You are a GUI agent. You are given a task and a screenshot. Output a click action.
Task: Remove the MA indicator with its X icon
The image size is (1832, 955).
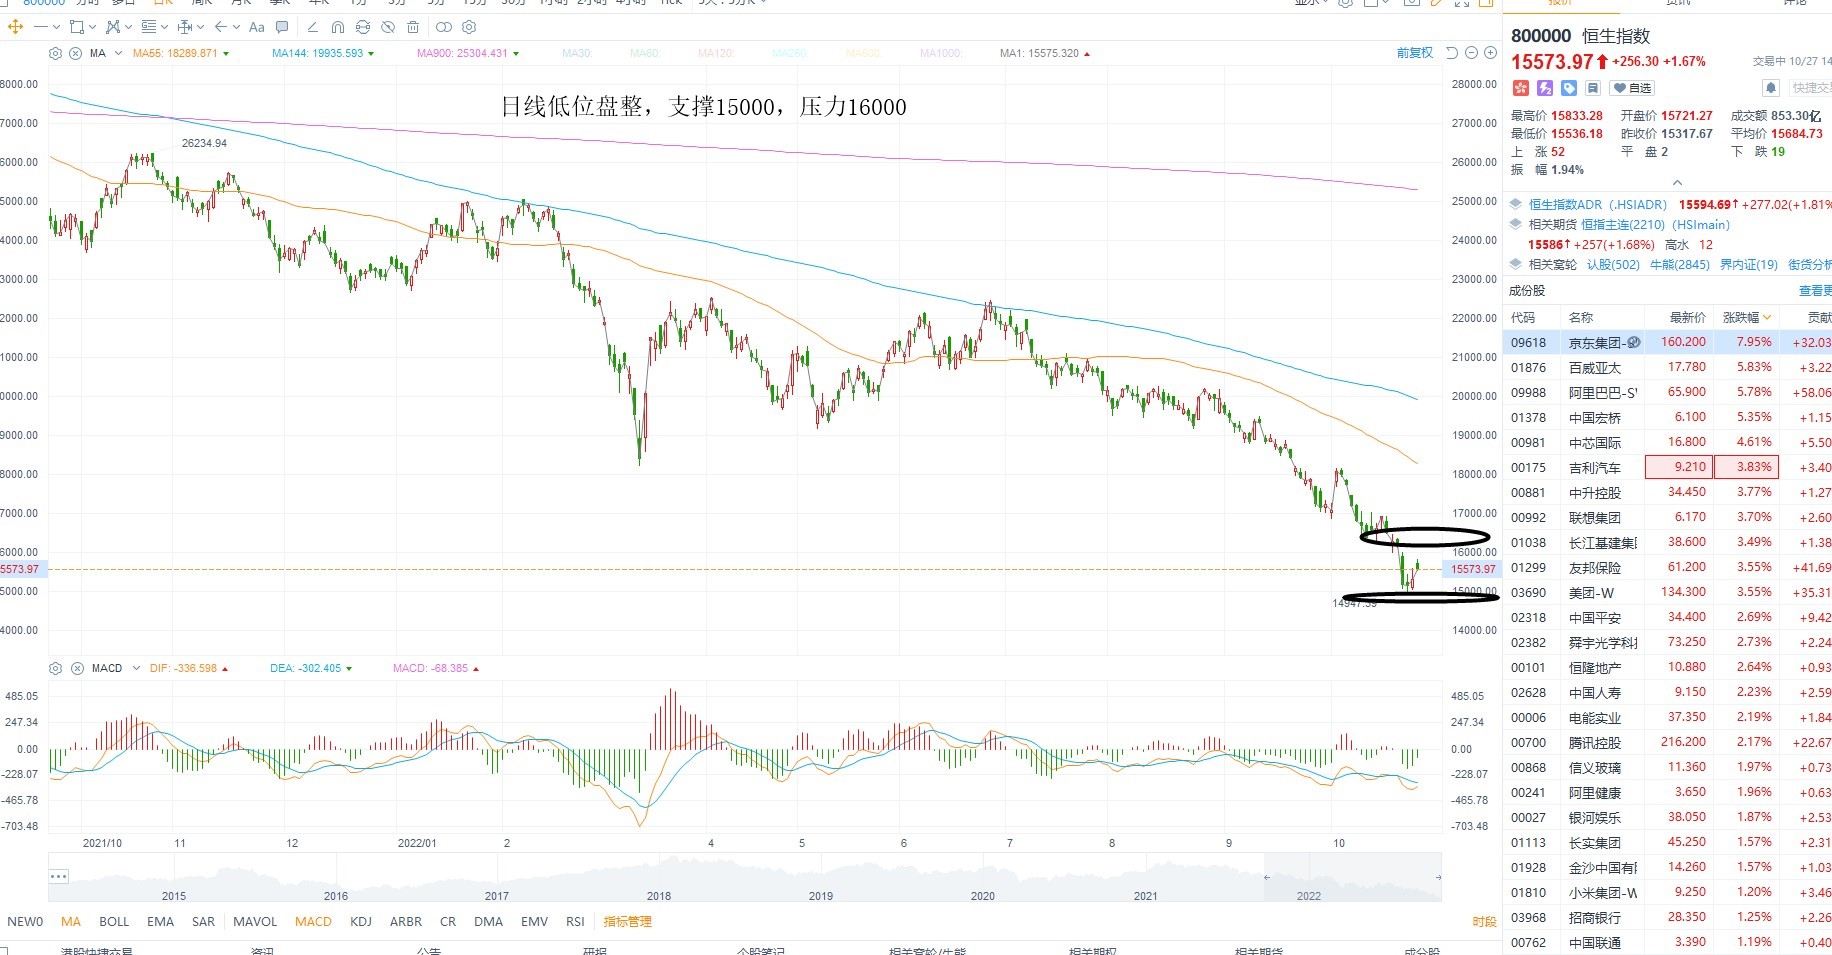pyautogui.click(x=75, y=53)
